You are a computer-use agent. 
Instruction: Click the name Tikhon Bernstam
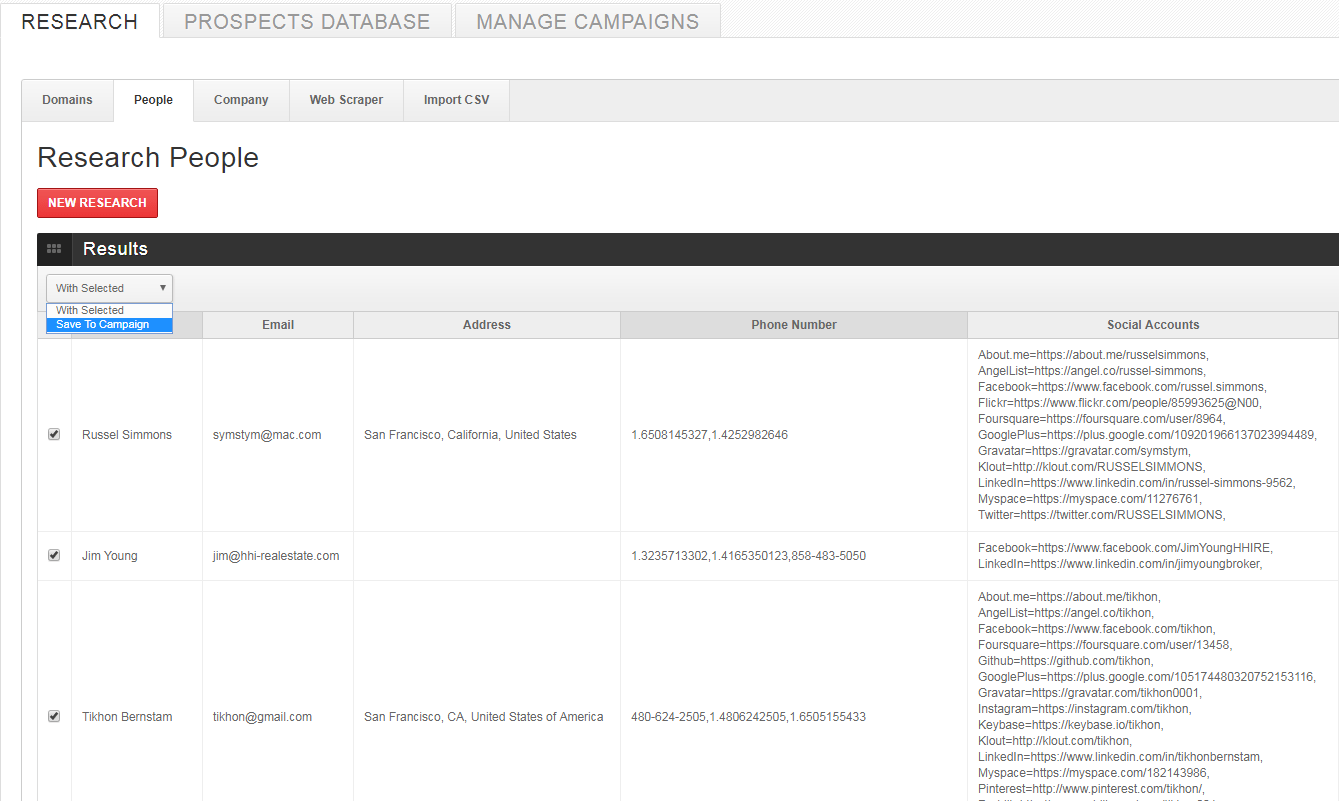[x=127, y=717]
